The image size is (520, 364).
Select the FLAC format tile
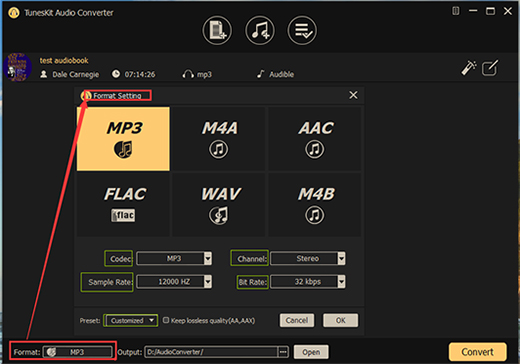tap(123, 205)
